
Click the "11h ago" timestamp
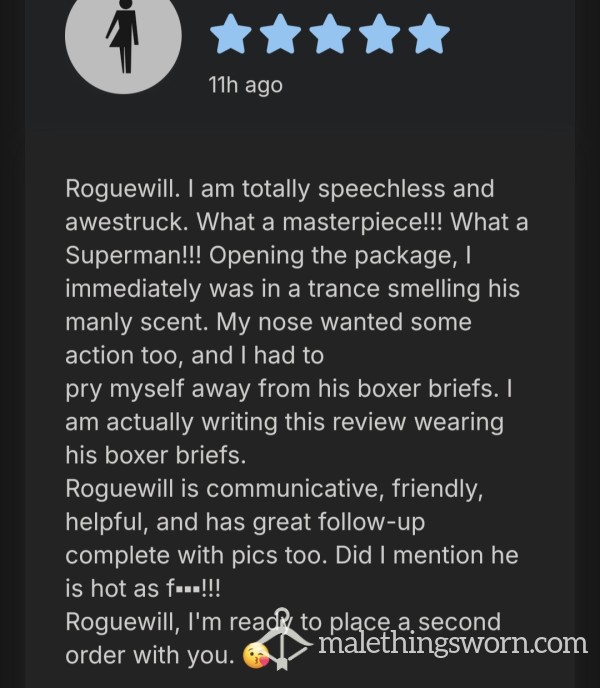[x=245, y=85]
